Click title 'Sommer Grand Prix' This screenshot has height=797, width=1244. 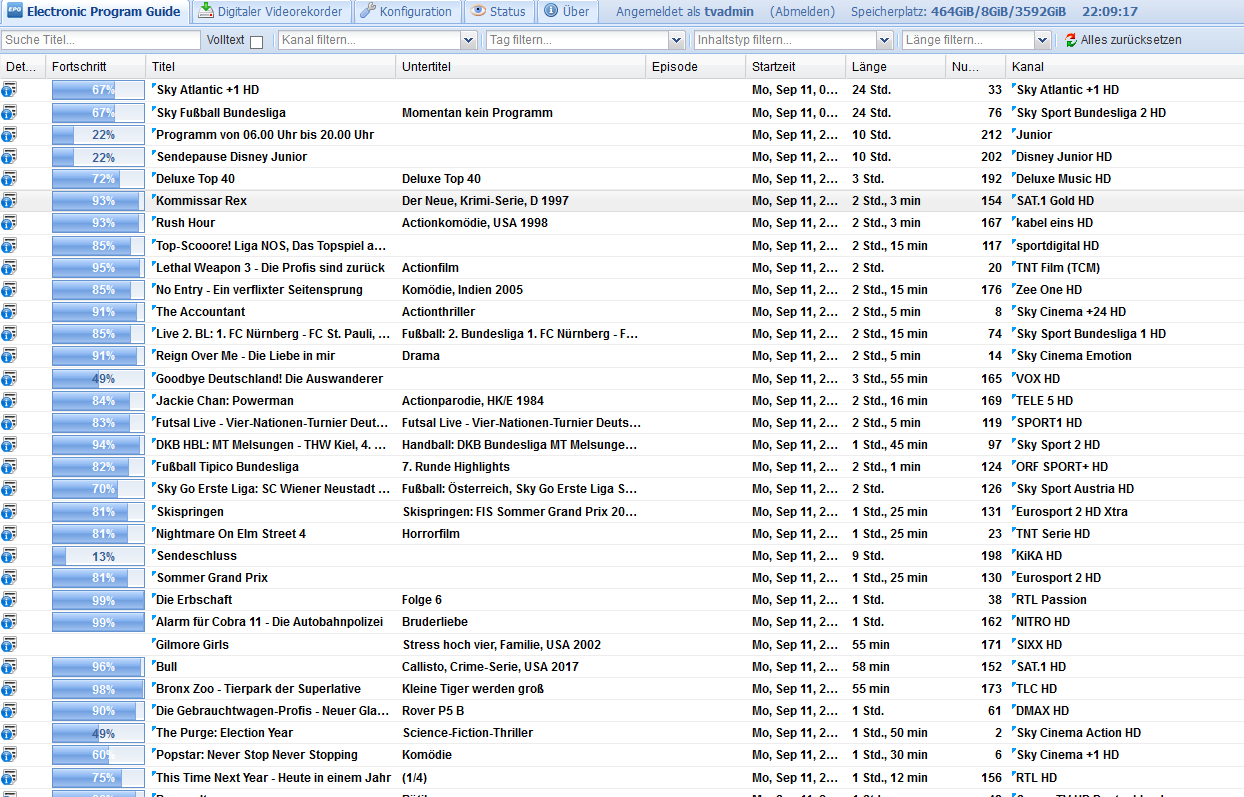coord(212,578)
